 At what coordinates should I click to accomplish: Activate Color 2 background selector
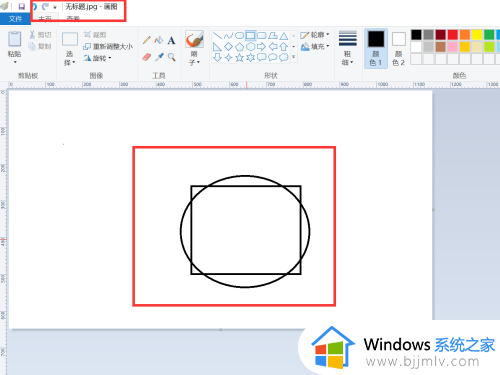tap(398, 49)
